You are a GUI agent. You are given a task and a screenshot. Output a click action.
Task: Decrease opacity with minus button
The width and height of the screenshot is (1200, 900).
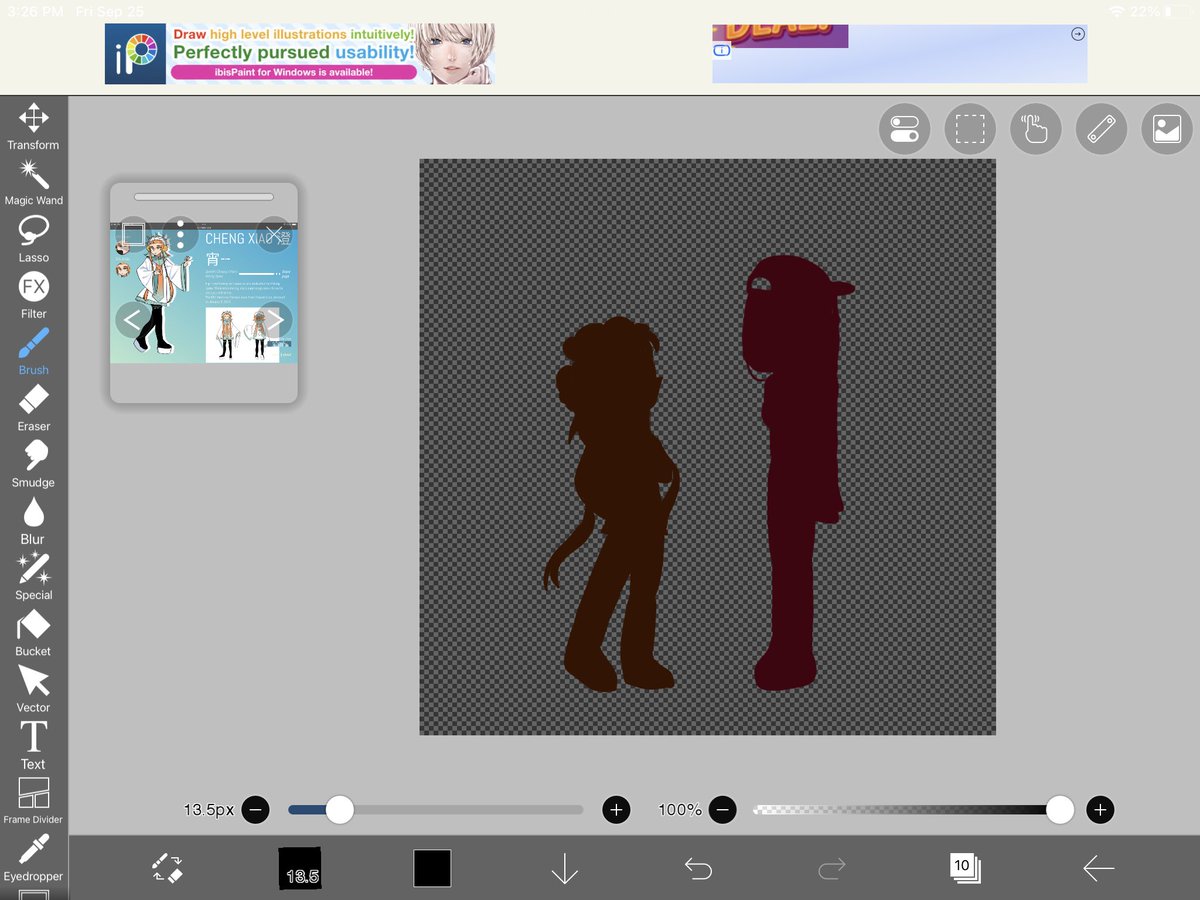(723, 810)
